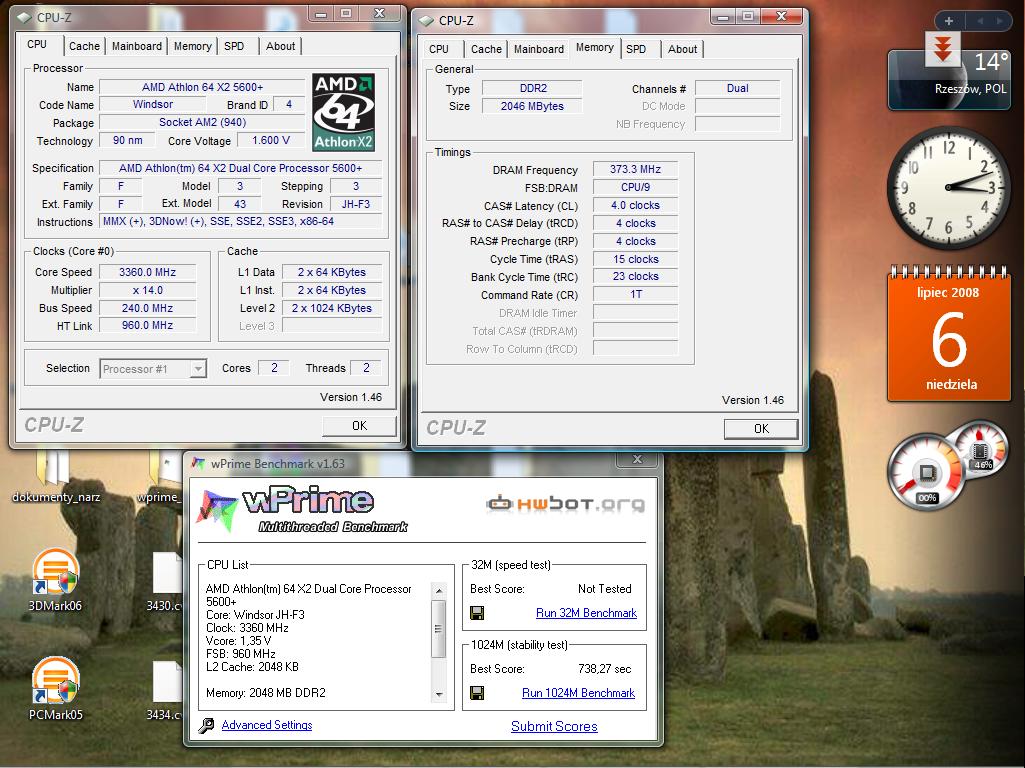
Task: Click the CPU-Z title icon in left window
Action: 25,18
